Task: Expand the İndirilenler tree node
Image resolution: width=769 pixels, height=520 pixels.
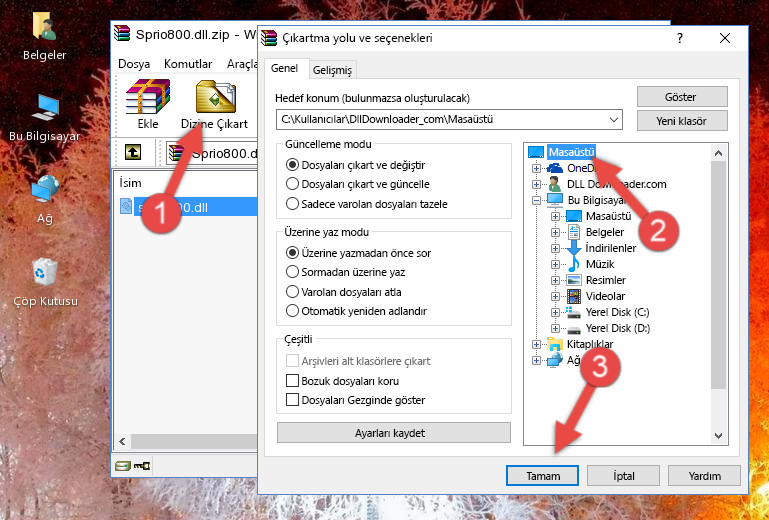Action: (555, 248)
